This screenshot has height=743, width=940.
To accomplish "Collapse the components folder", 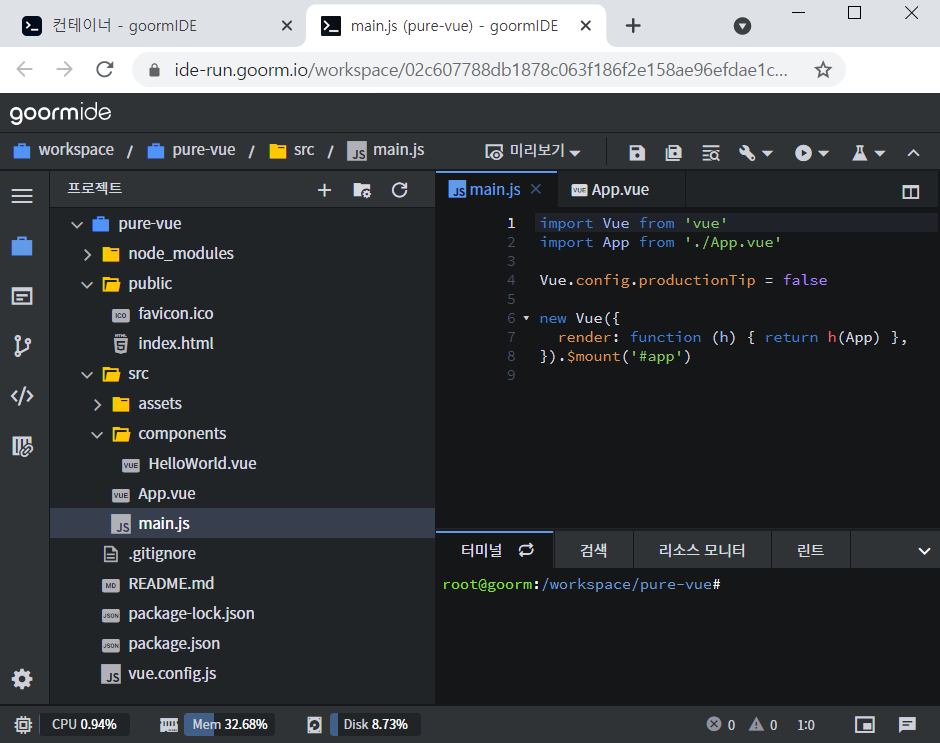I will coord(97,435).
